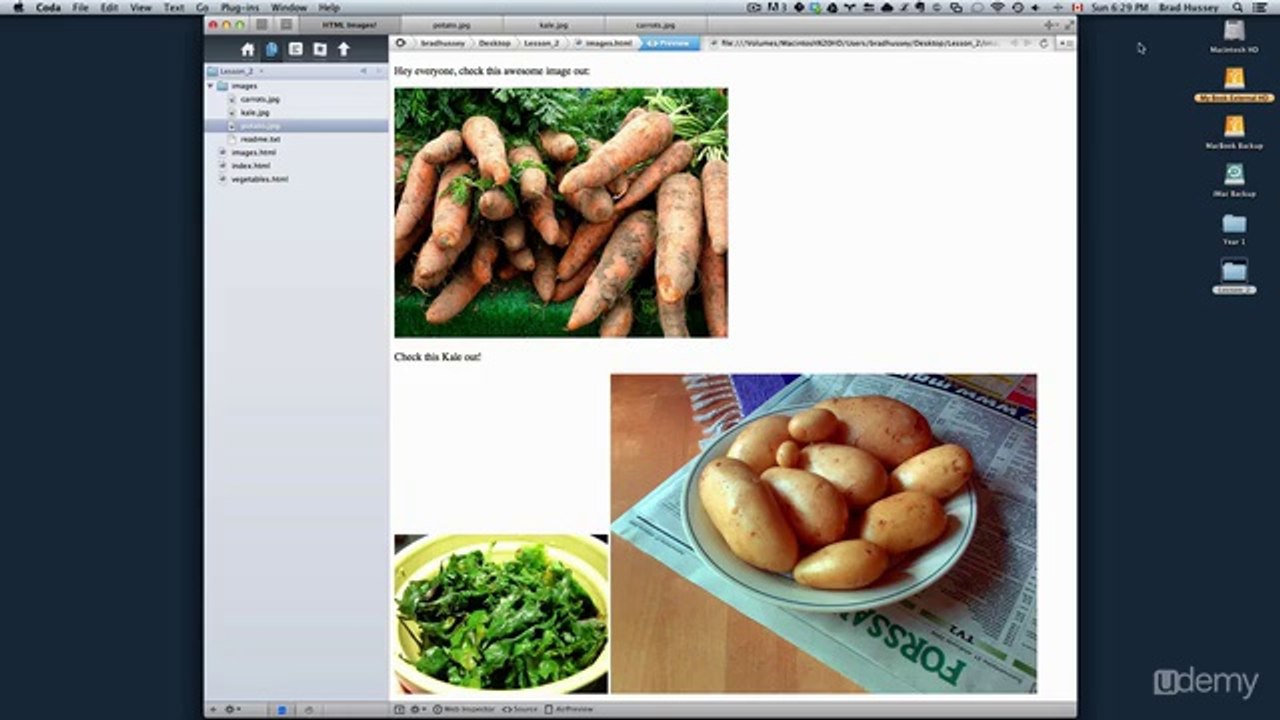Click the Publish up-arrow sidebar icon
This screenshot has width=1280, height=720.
tap(344, 49)
